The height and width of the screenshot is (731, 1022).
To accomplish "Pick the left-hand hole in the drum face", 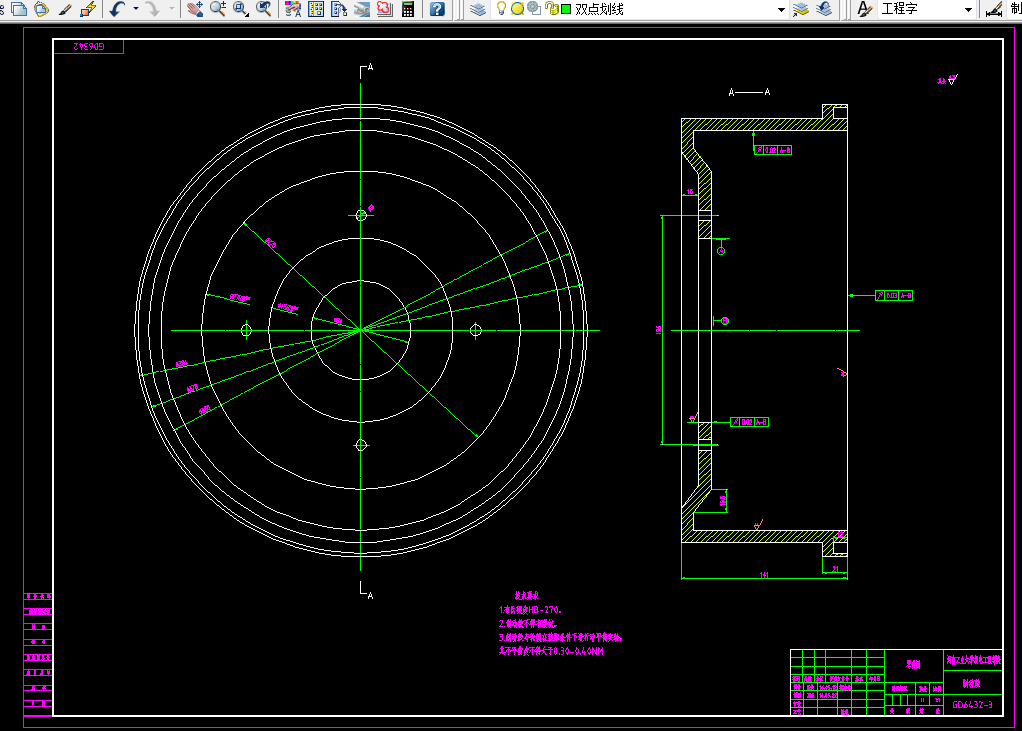I will point(246,330).
